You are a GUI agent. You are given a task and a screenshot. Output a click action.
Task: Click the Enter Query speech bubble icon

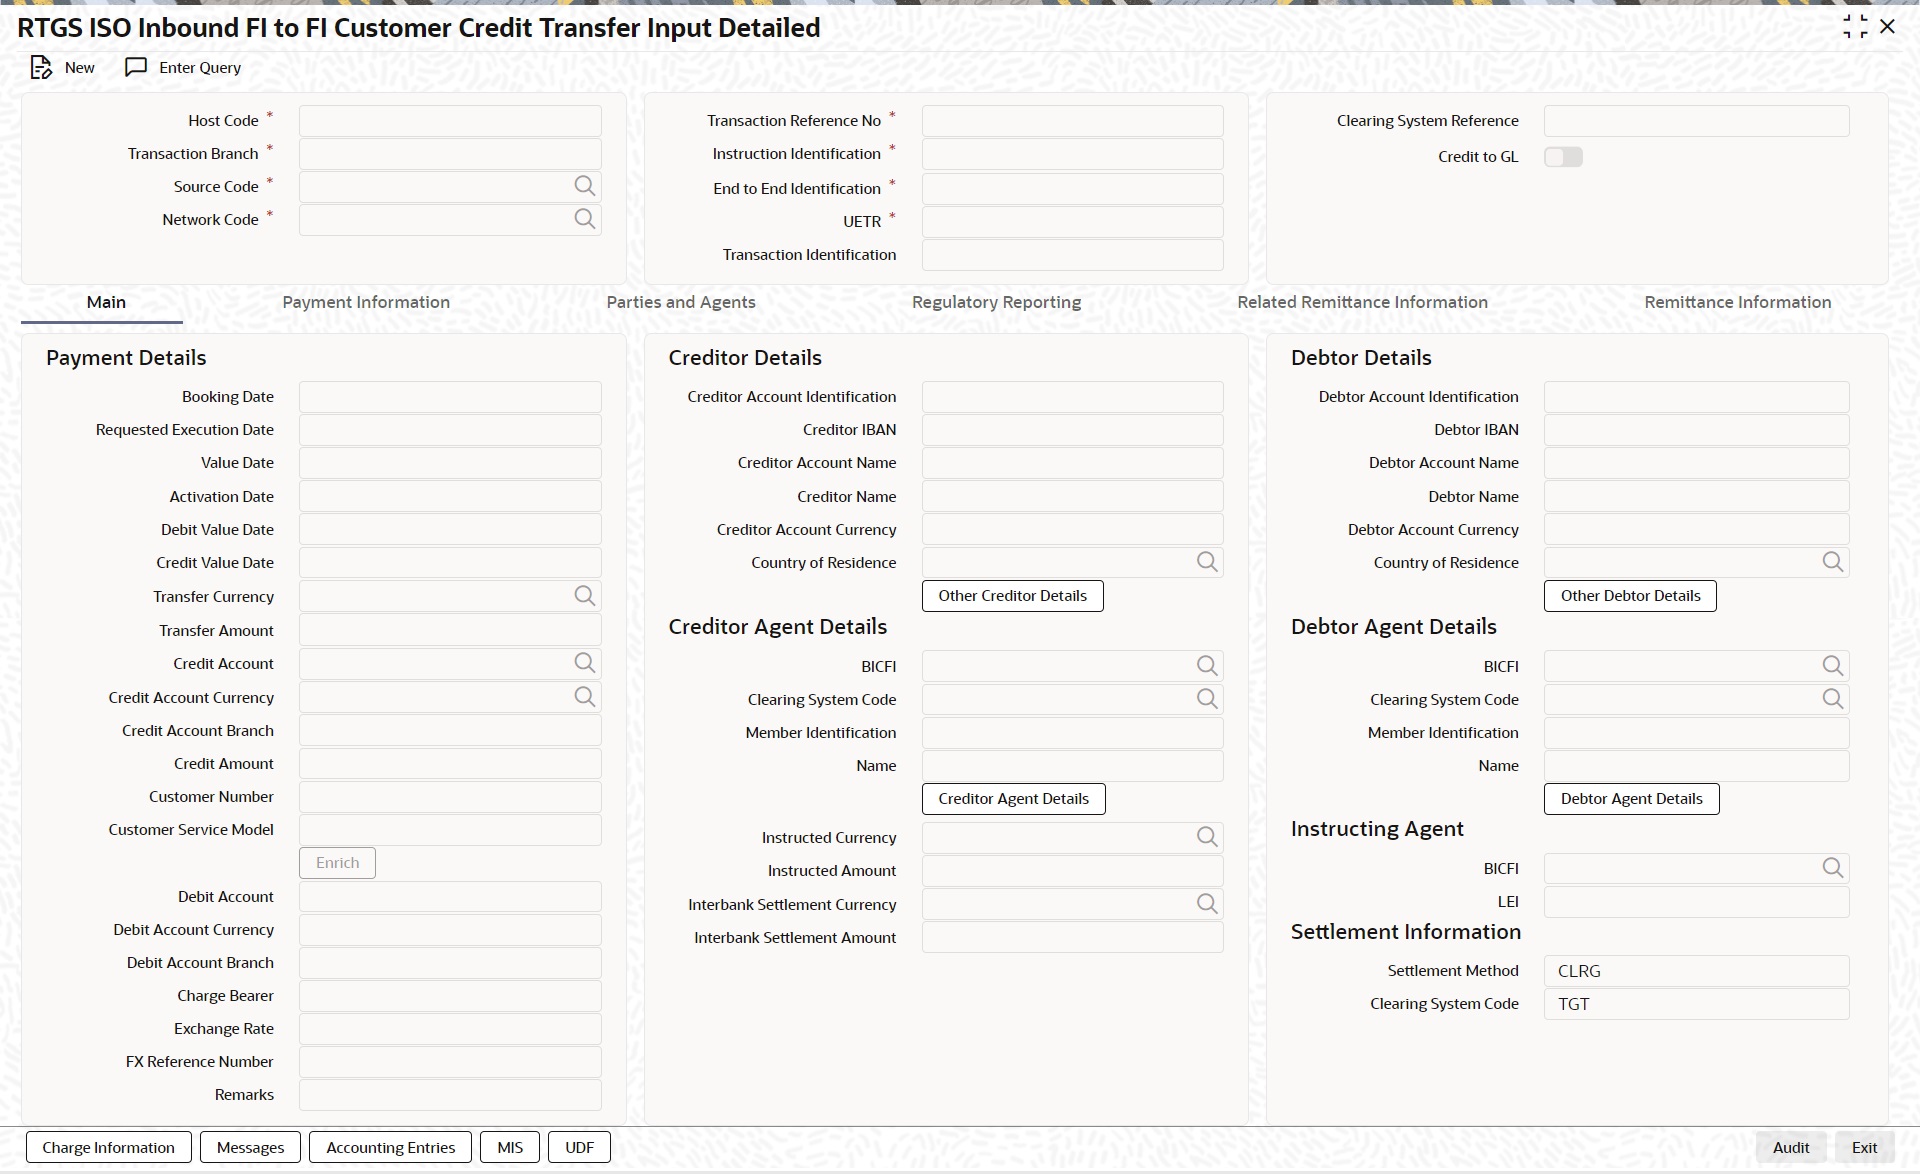point(136,67)
